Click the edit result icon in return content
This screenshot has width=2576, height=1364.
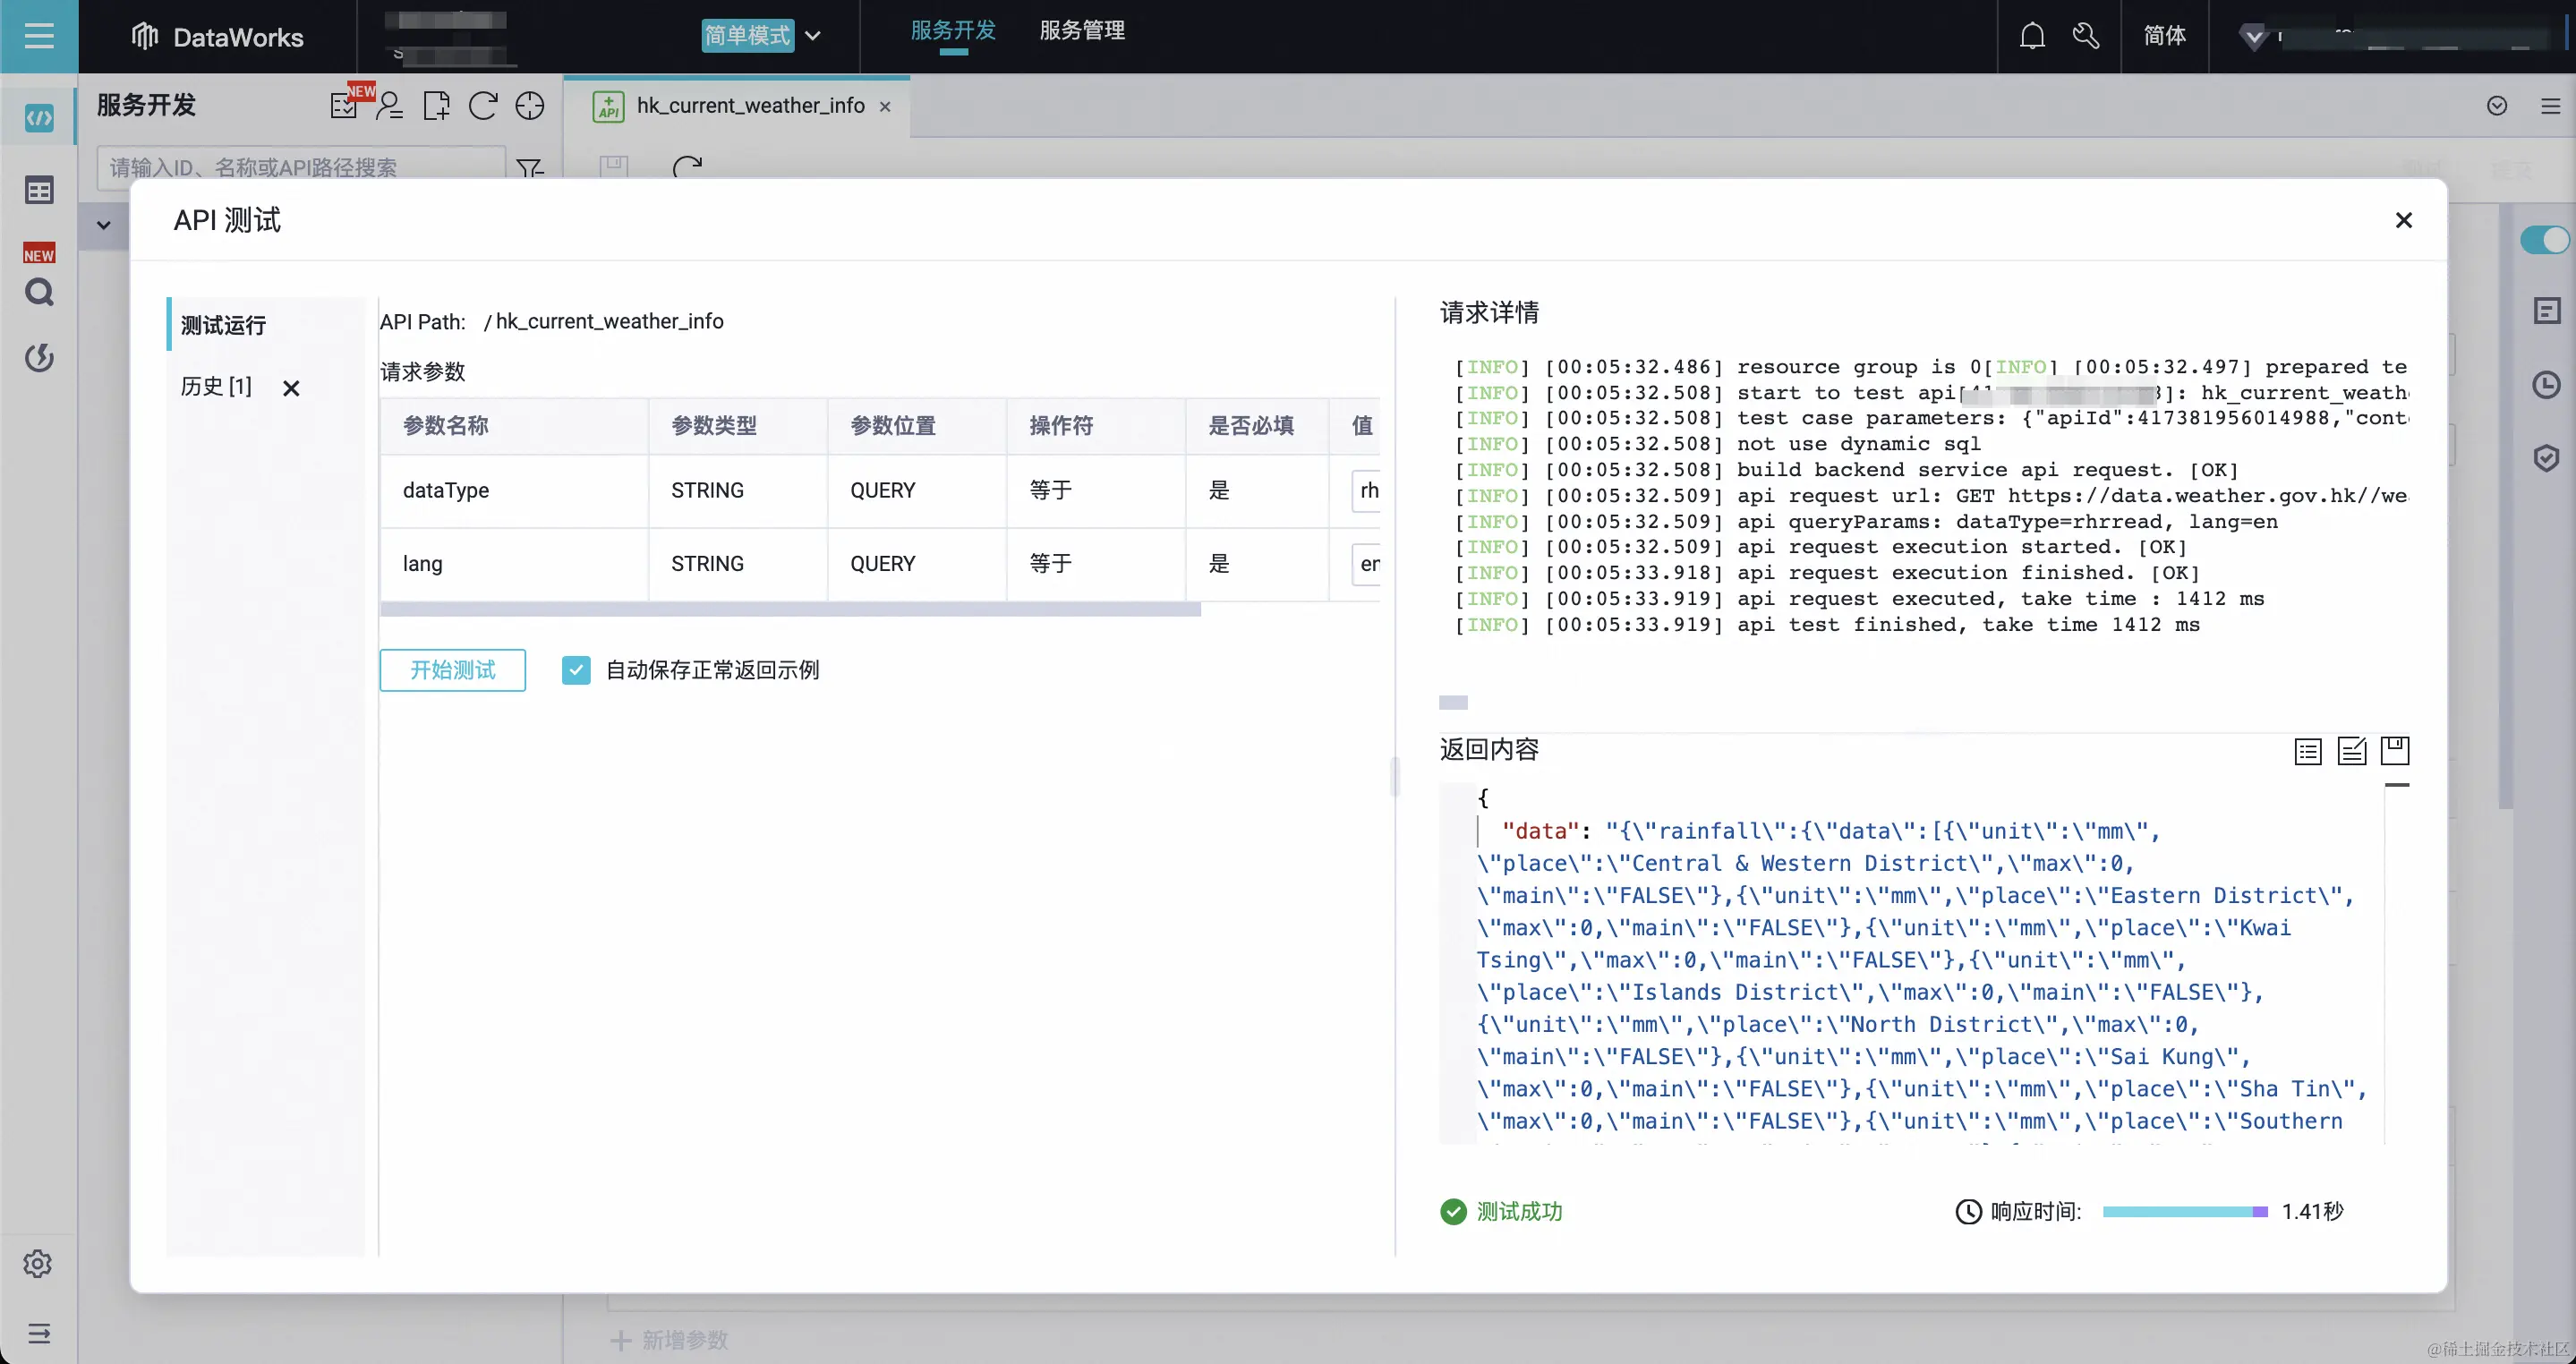2352,751
